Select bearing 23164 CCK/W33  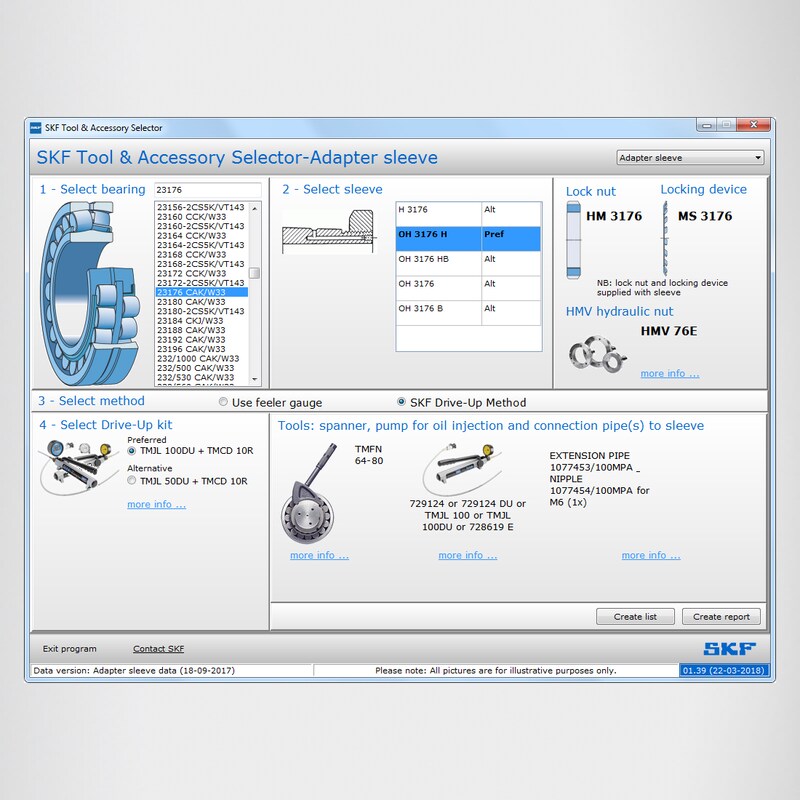tap(201, 236)
